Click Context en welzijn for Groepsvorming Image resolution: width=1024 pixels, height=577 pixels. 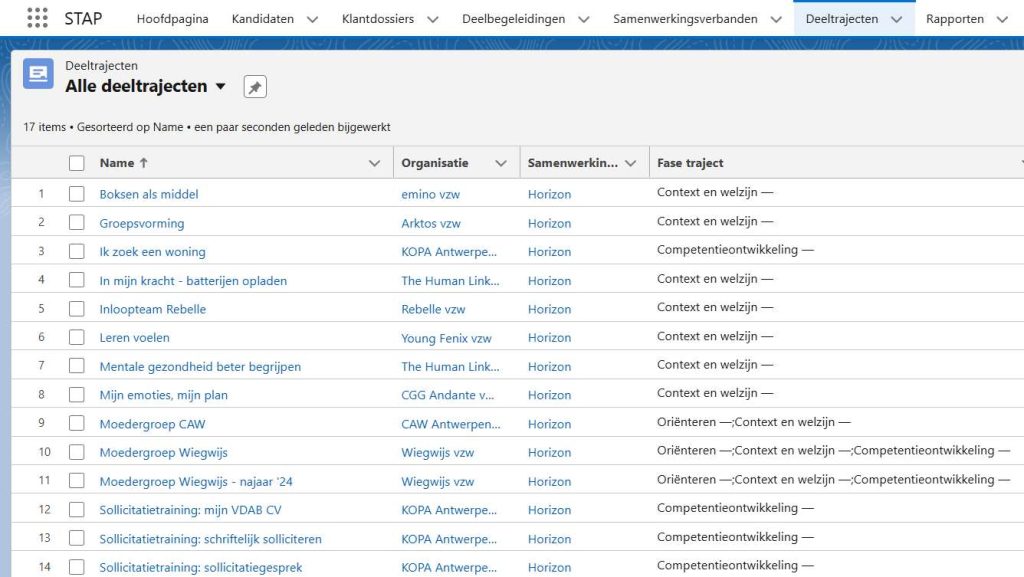click(714, 221)
